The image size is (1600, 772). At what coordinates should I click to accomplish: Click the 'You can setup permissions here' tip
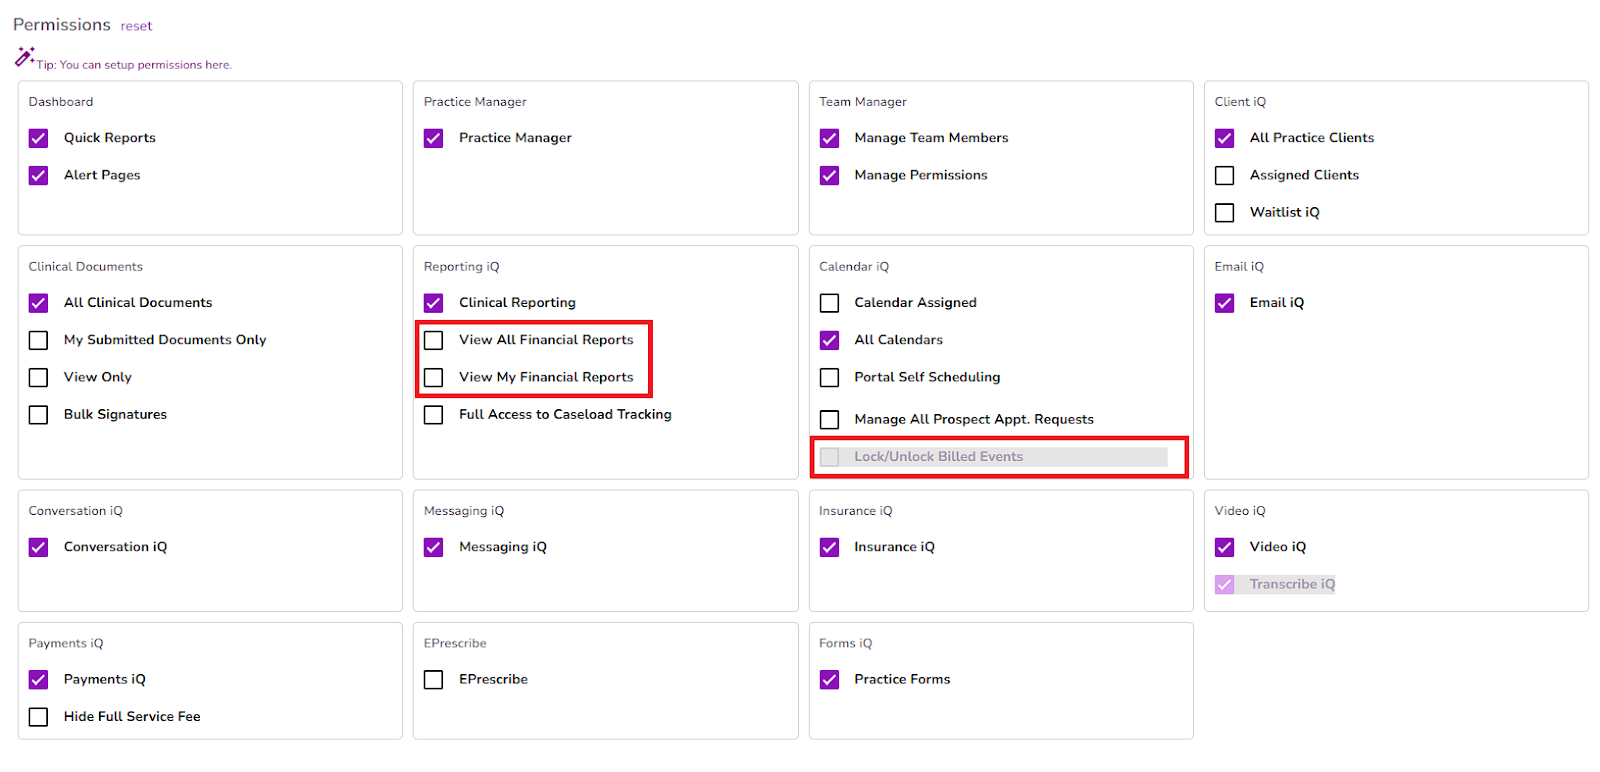(x=145, y=65)
